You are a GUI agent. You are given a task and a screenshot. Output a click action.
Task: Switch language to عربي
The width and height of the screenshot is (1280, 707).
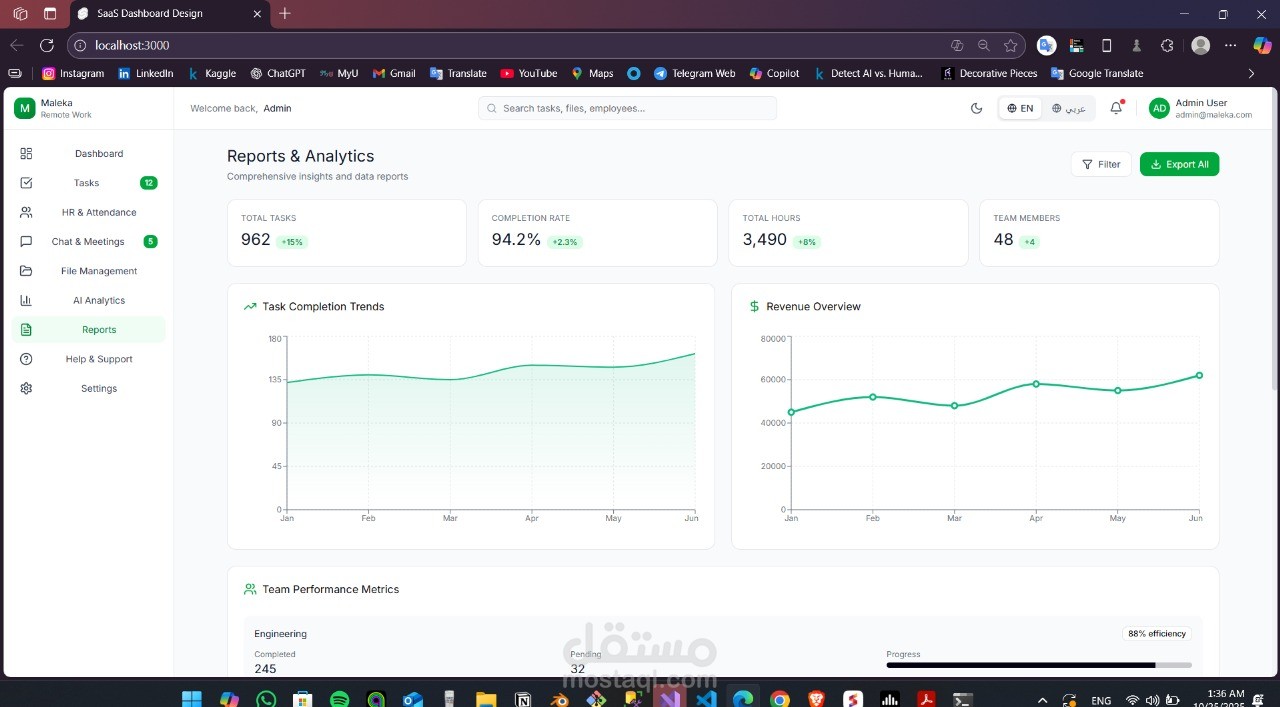pyautogui.click(x=1069, y=108)
